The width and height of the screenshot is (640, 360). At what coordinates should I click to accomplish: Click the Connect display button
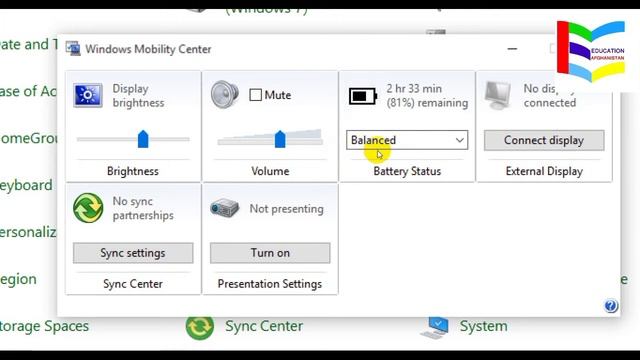click(544, 140)
